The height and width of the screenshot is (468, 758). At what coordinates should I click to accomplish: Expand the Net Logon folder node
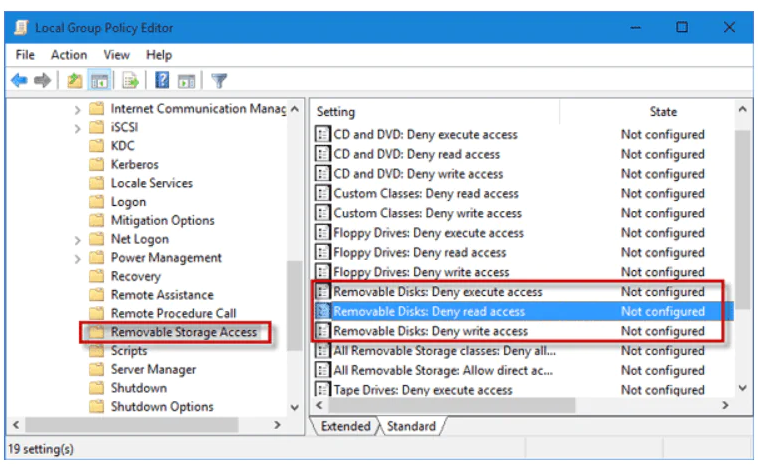(x=77, y=239)
